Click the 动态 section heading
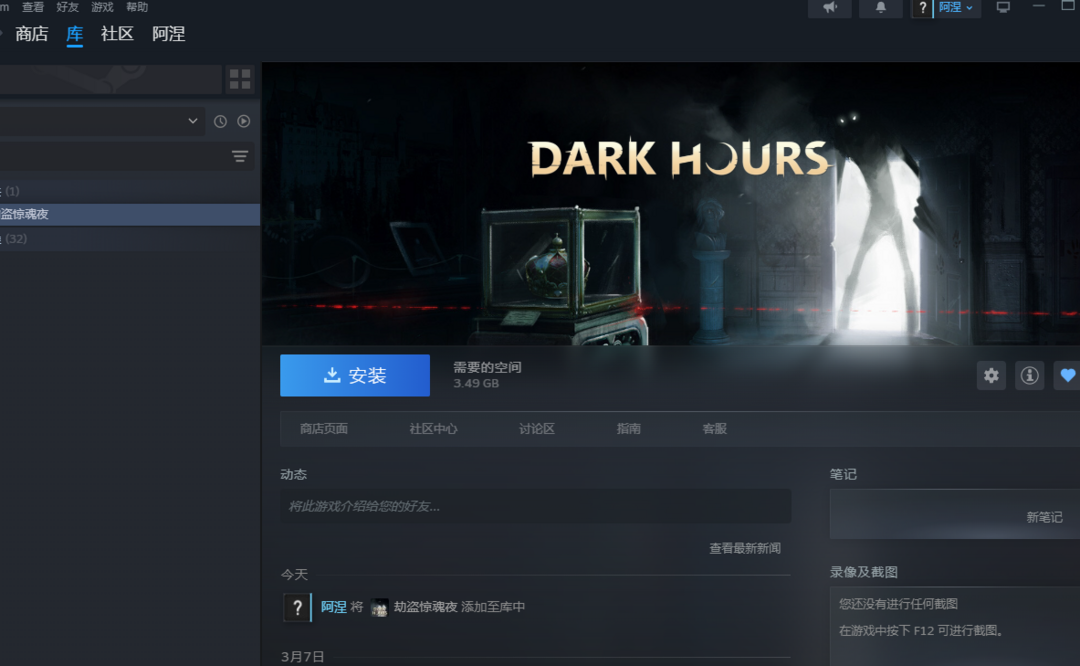This screenshot has height=666, width=1080. tap(293, 474)
